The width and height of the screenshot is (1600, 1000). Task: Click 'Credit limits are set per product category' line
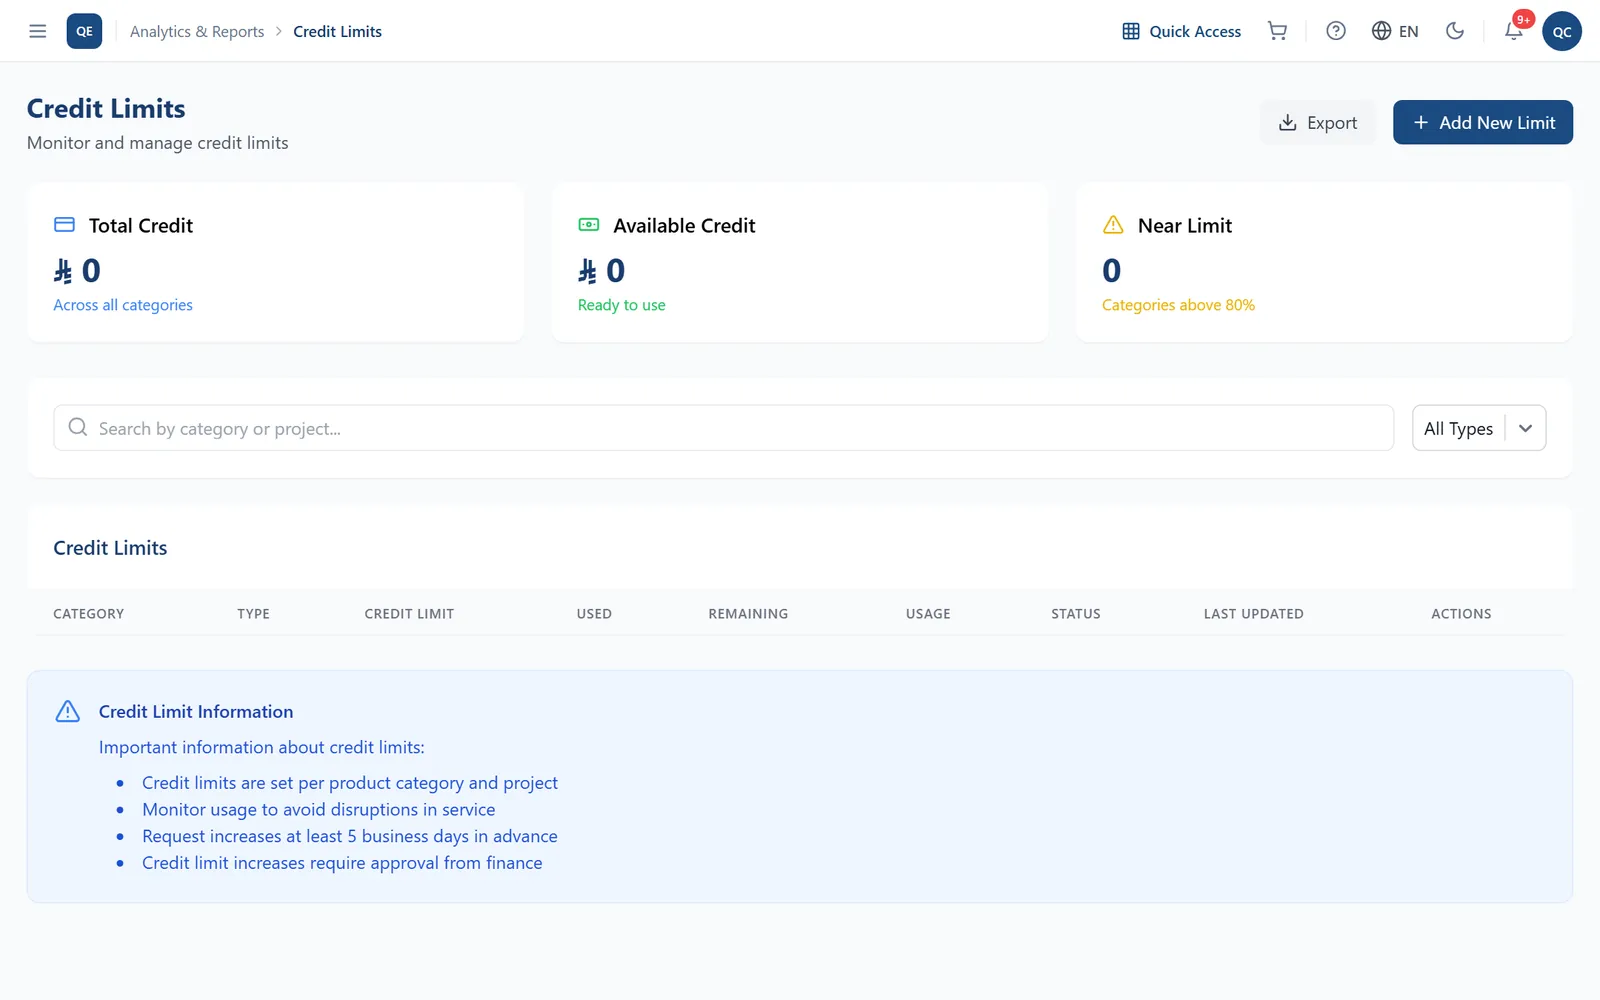350,783
